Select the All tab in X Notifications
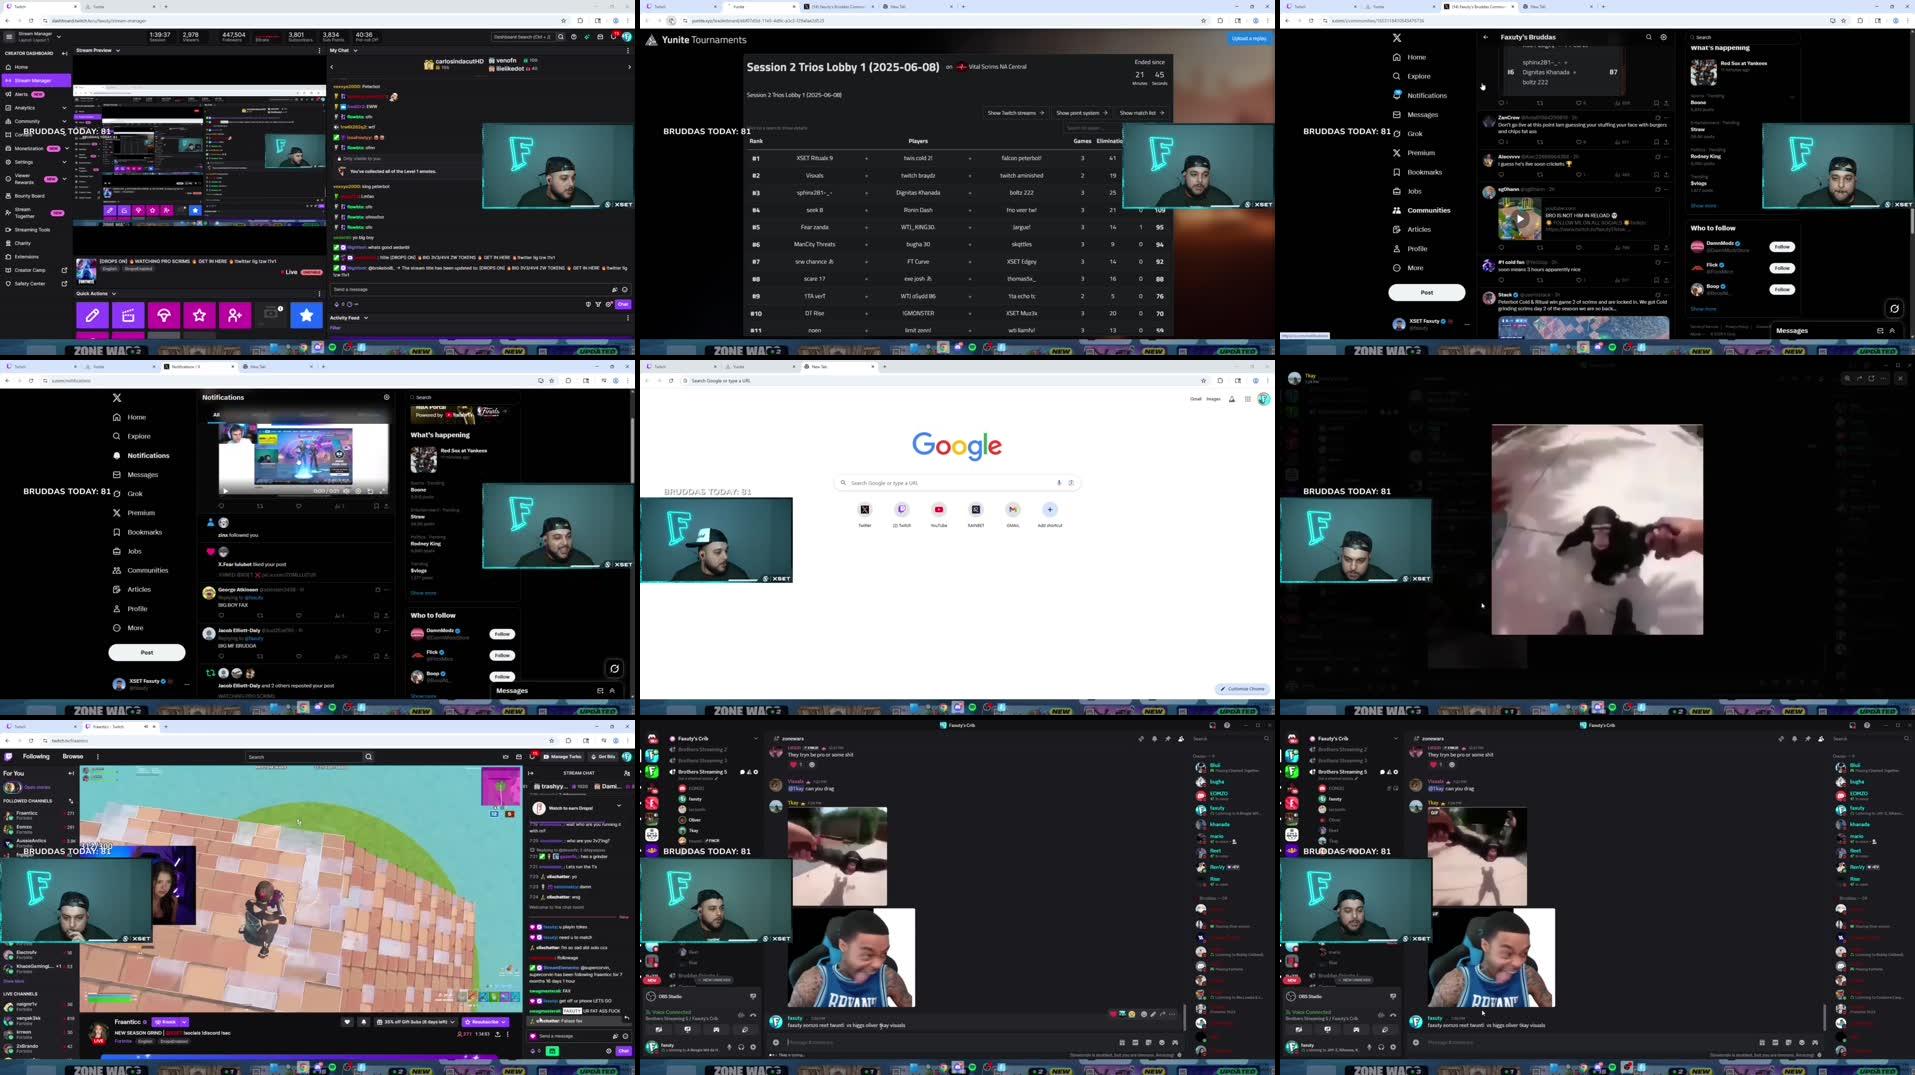1915x1075 pixels. (216, 415)
